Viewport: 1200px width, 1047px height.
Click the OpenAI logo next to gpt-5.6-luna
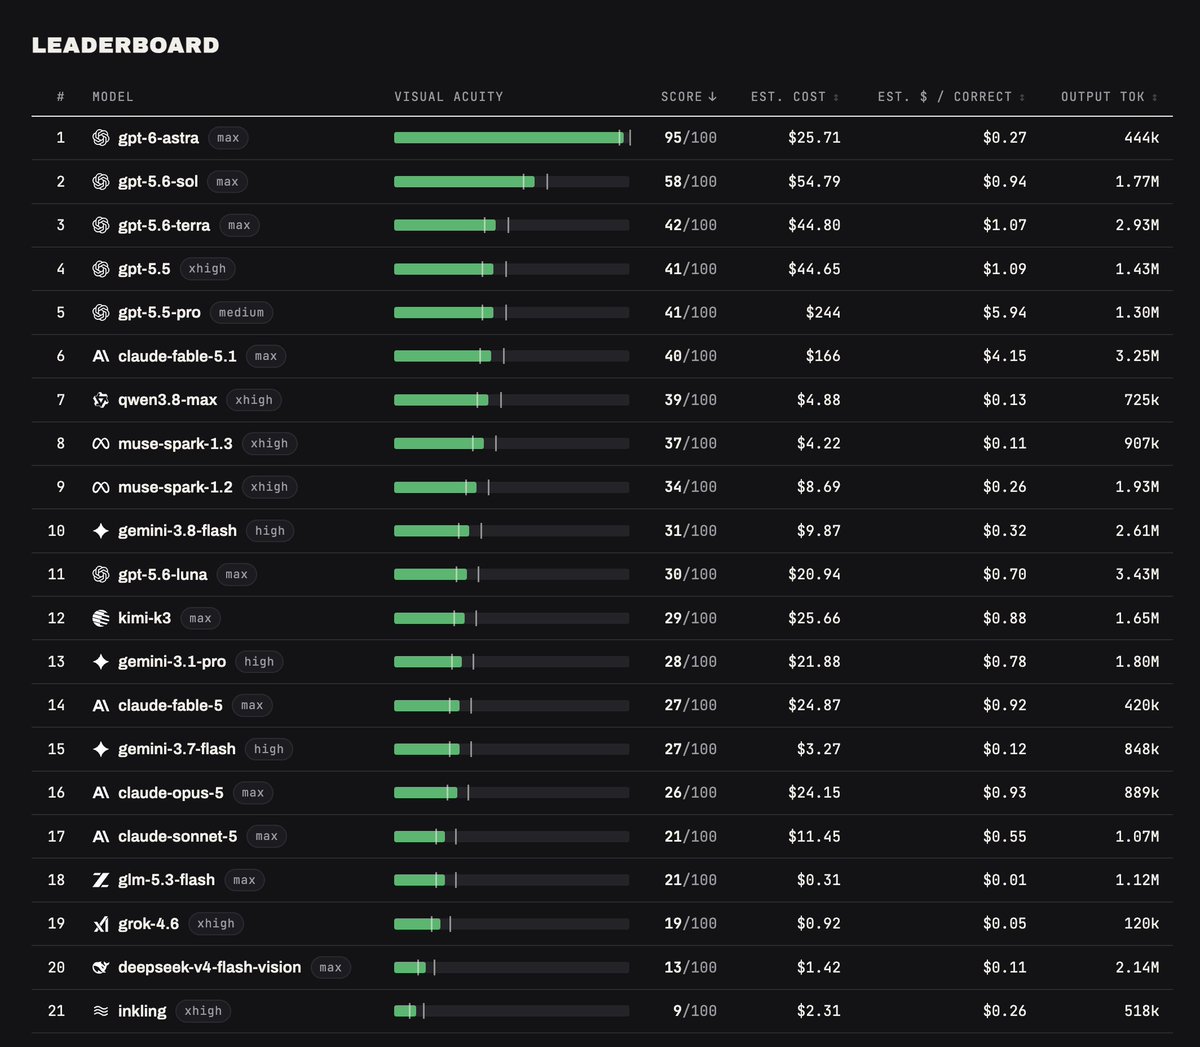click(x=101, y=574)
